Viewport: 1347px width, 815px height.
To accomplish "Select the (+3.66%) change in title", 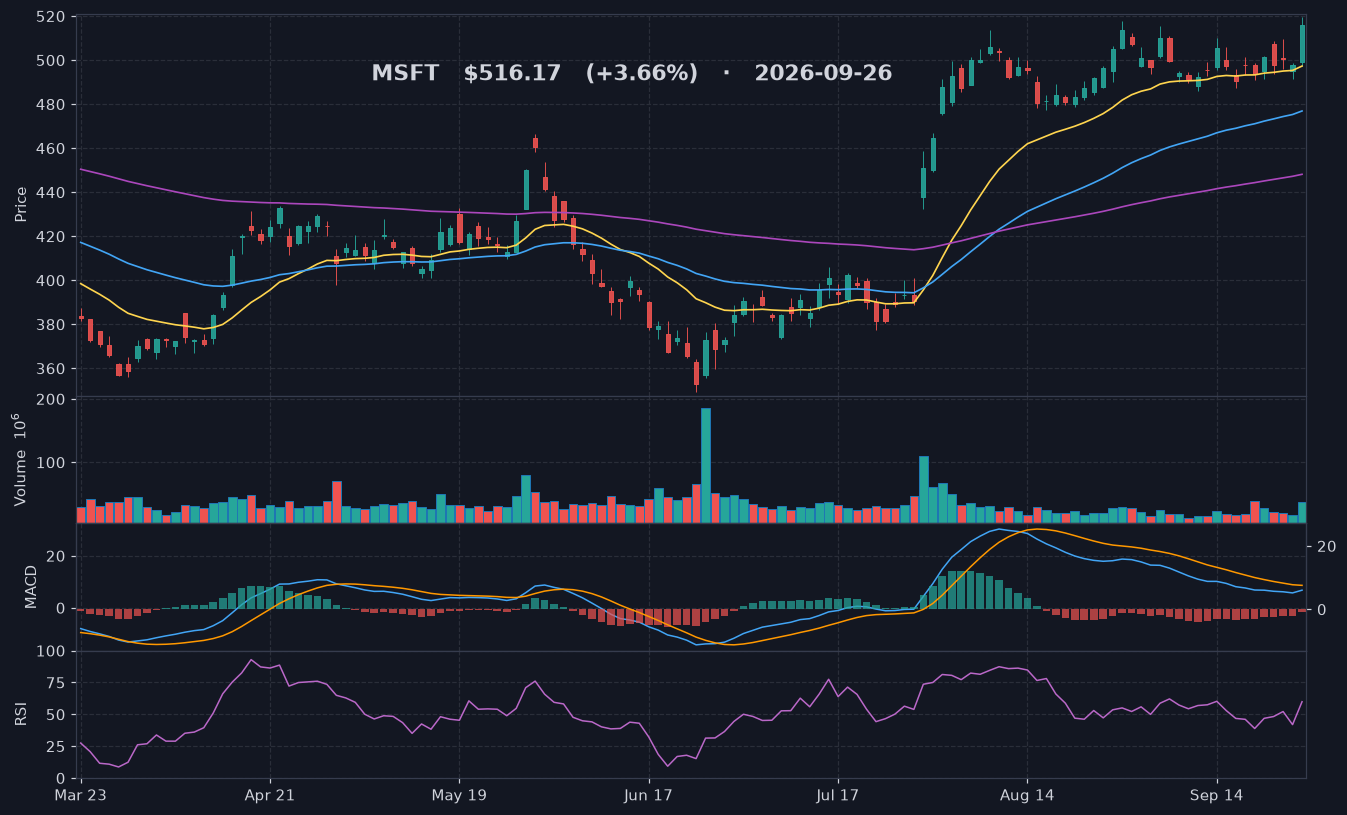I will coord(642,73).
